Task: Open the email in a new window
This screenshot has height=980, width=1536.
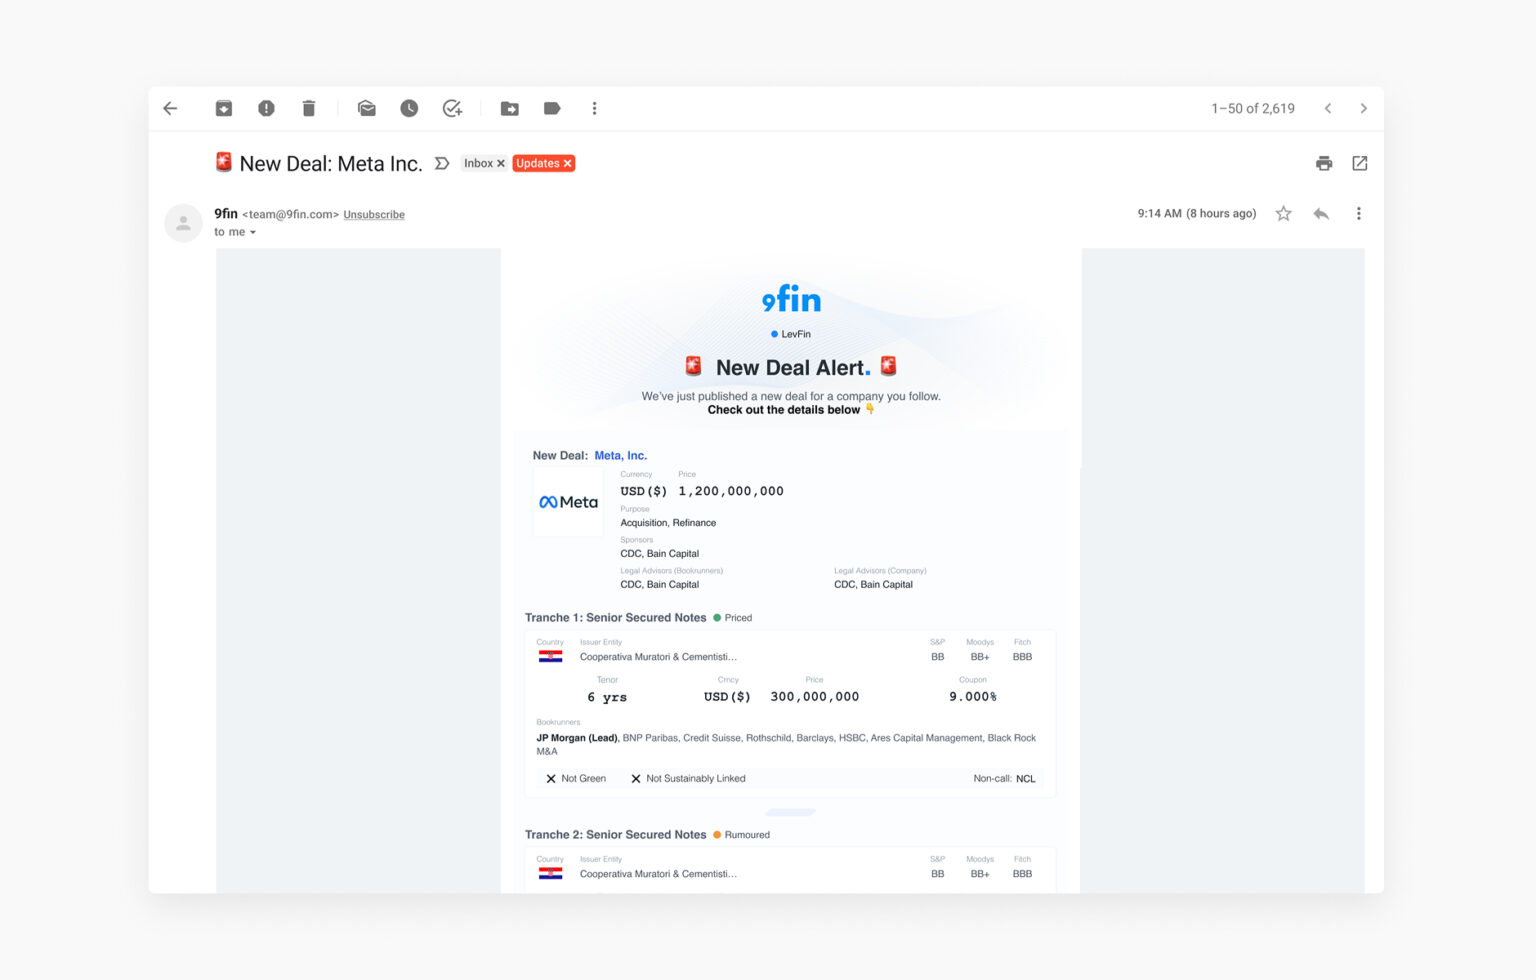Action: coord(1360,163)
